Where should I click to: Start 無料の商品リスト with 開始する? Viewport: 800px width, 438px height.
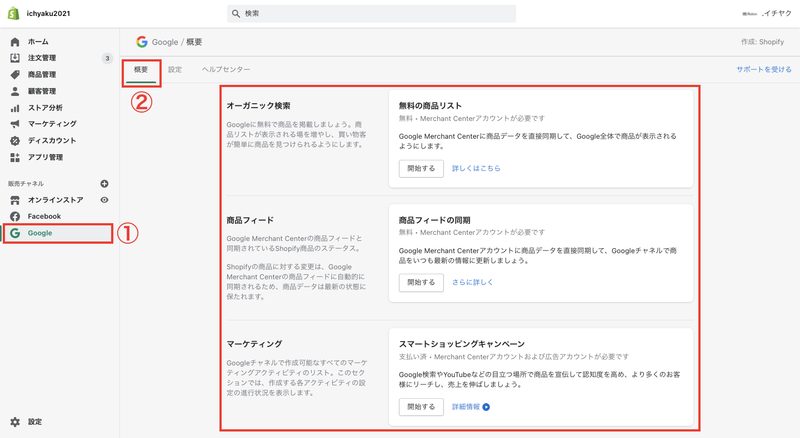click(x=421, y=168)
